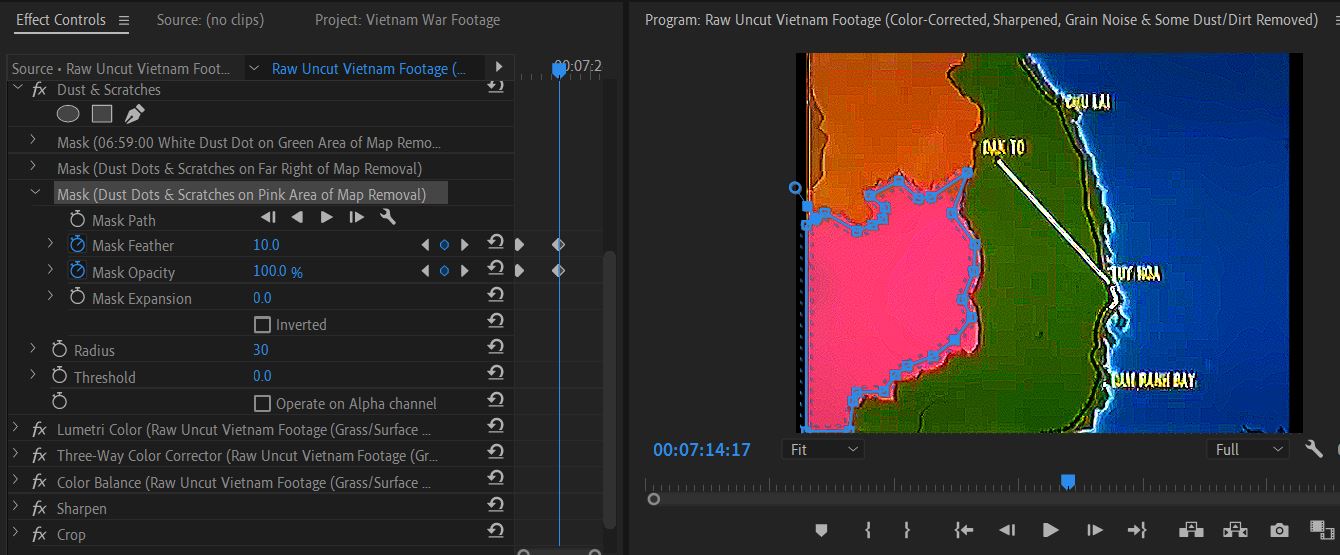Image resolution: width=1340 pixels, height=555 pixels.
Task: Go to next Mask Feather keyframe
Action: point(464,245)
